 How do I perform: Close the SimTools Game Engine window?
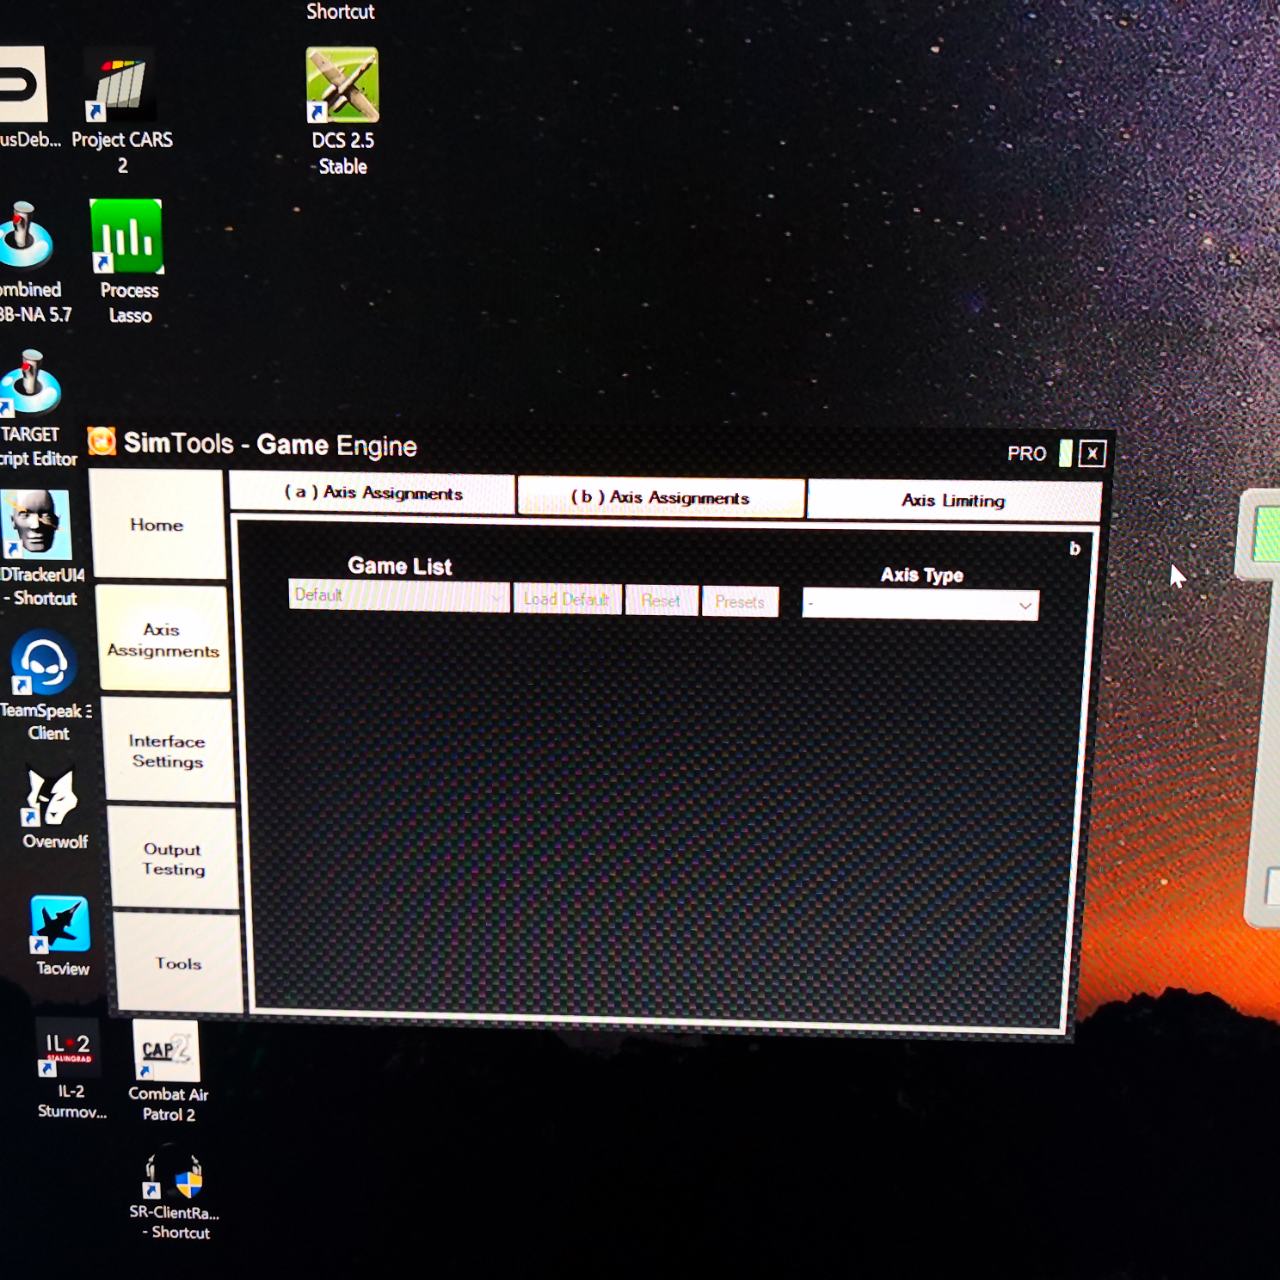(1092, 454)
